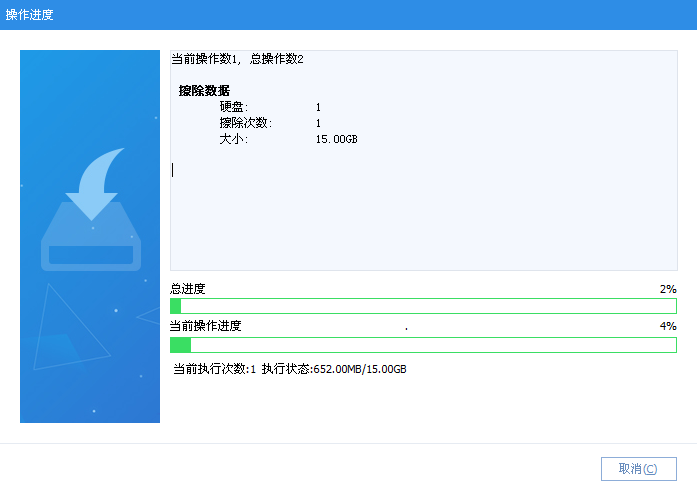Click the 擦除数据 heading
Image resolution: width=697 pixels, height=494 pixels.
click(x=204, y=91)
